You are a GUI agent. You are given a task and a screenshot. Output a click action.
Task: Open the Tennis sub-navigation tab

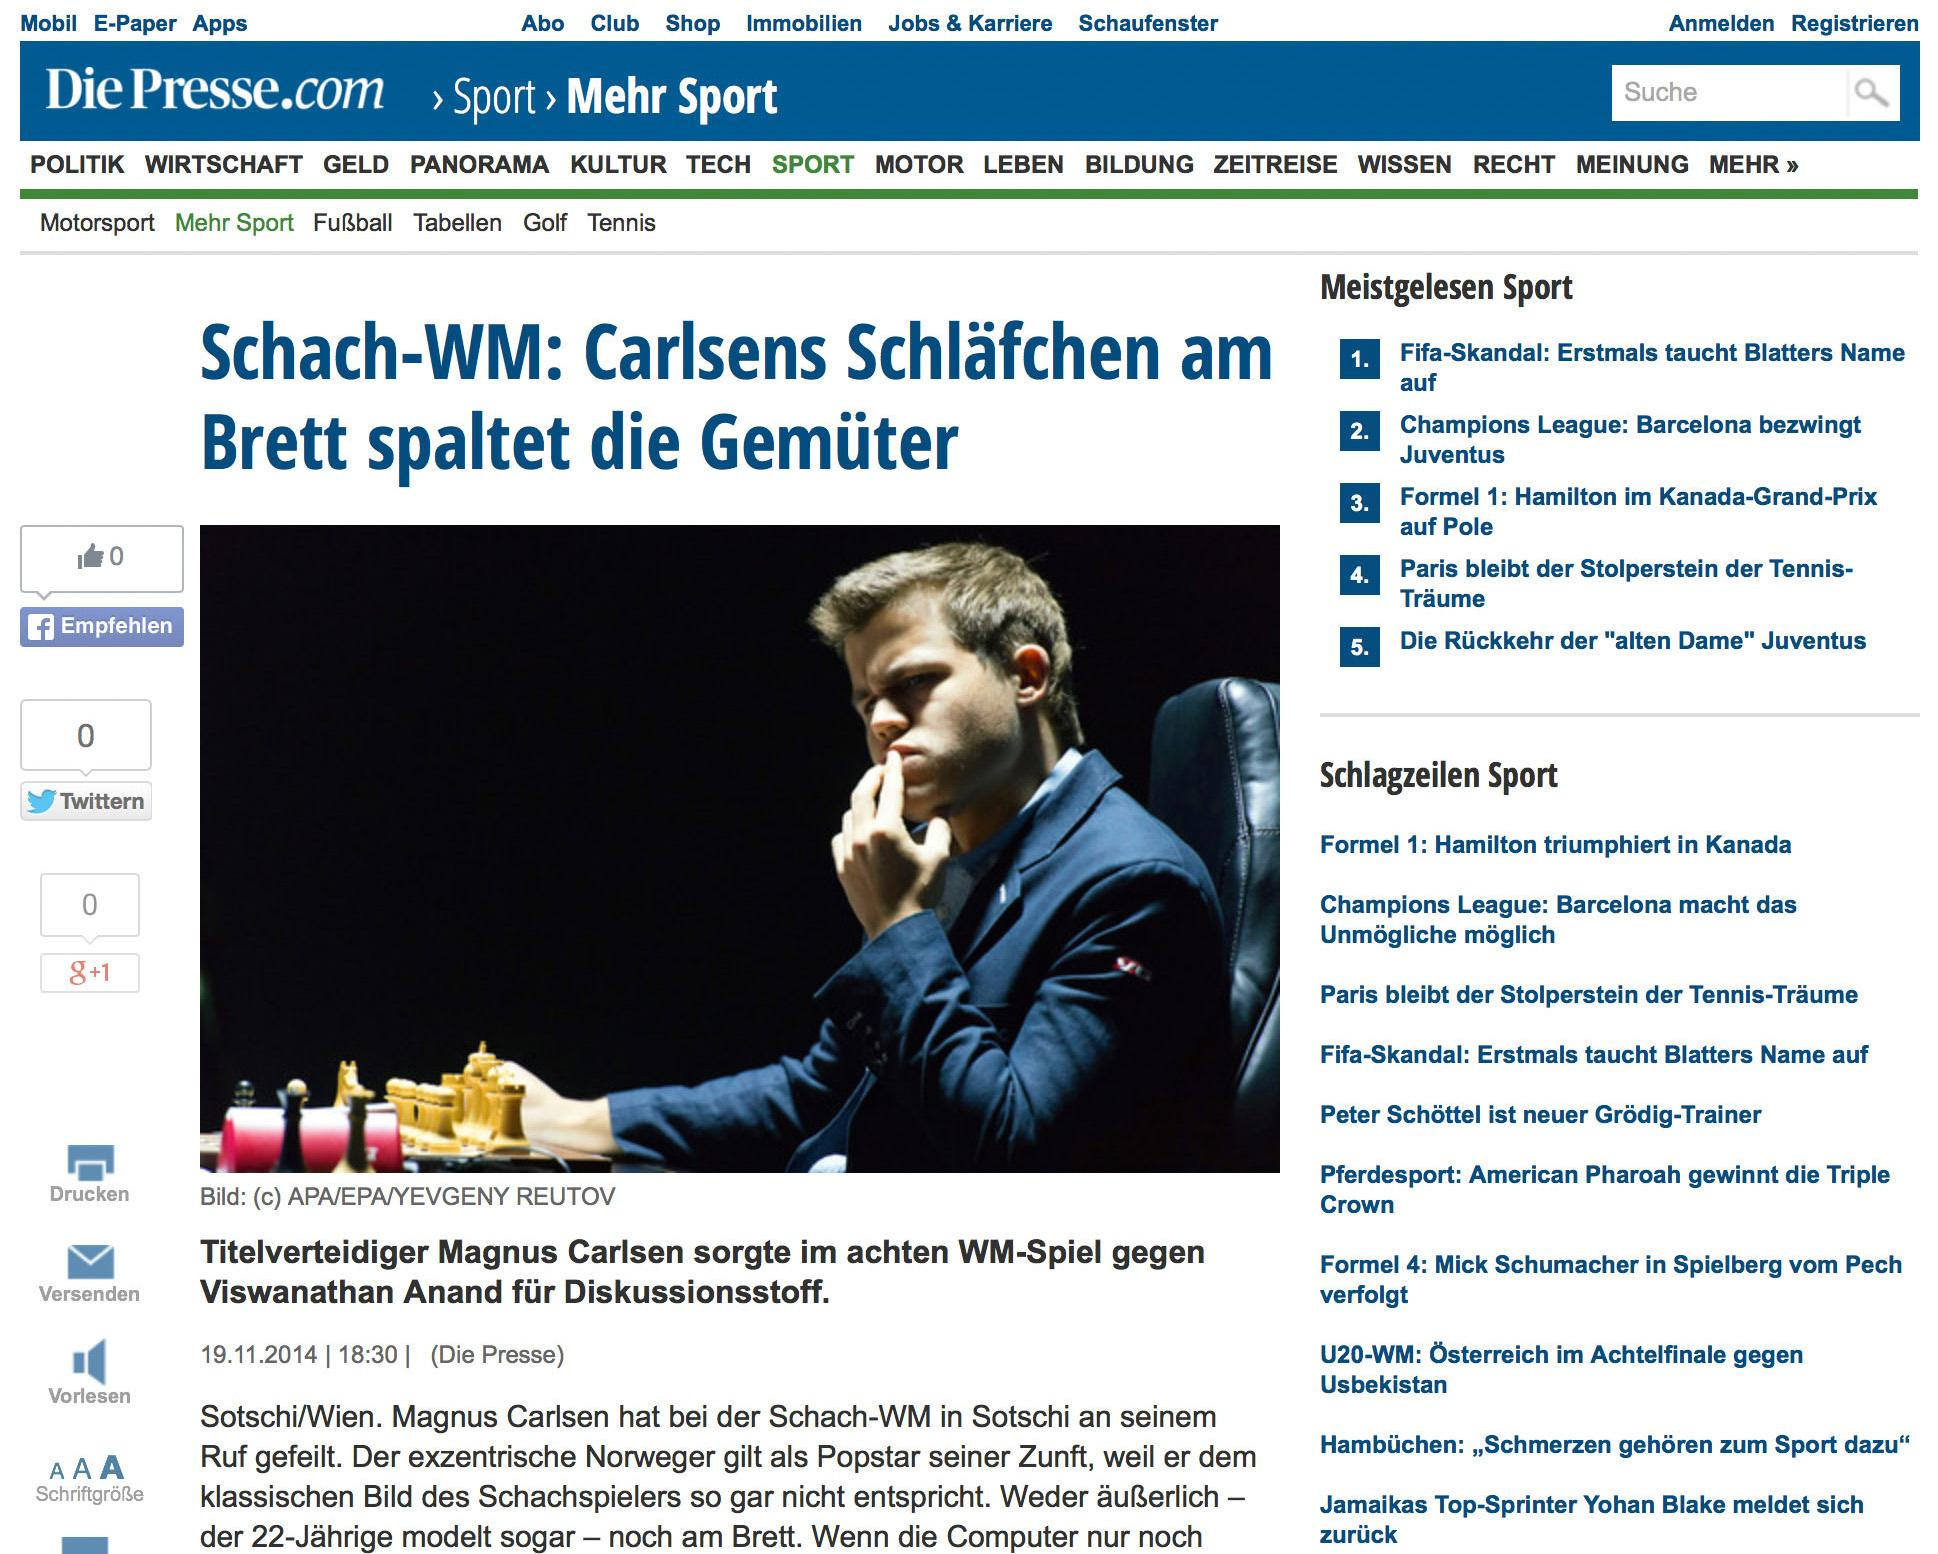point(621,223)
